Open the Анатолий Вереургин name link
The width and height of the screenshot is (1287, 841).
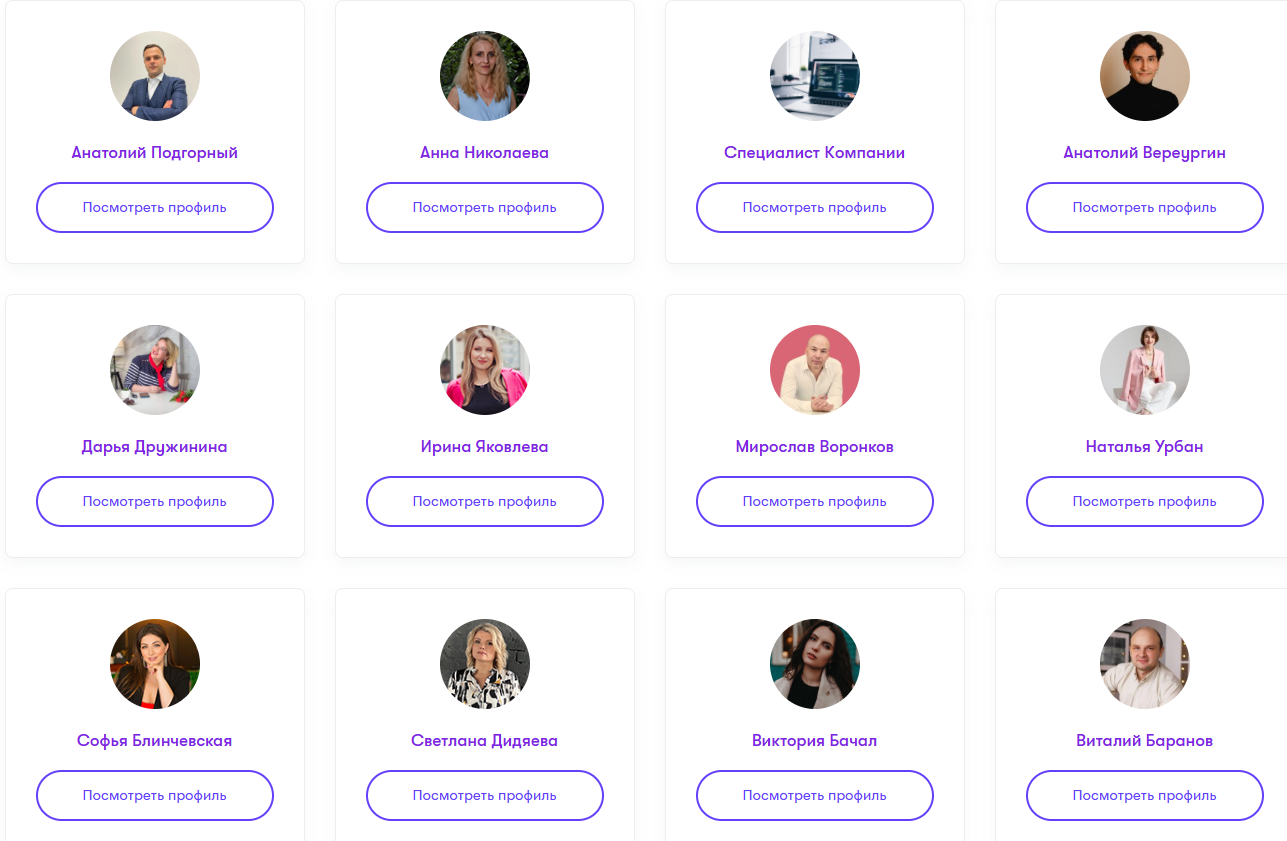click(x=1144, y=153)
